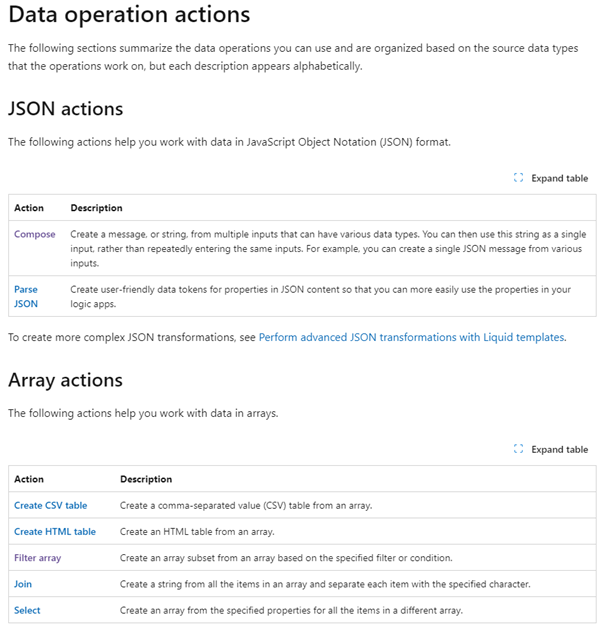Go to the Filter array action
Image resolution: width=600 pixels, height=626 pixels.
click(38, 558)
